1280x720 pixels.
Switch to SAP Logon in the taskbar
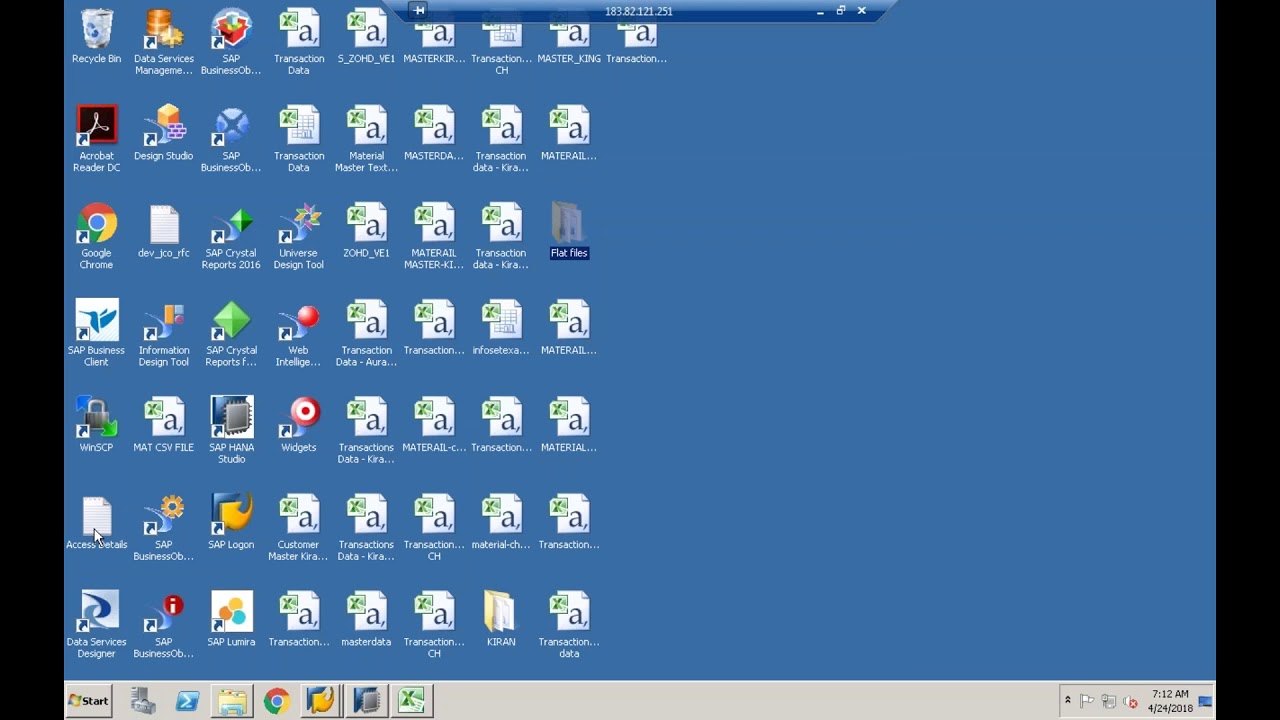point(321,701)
